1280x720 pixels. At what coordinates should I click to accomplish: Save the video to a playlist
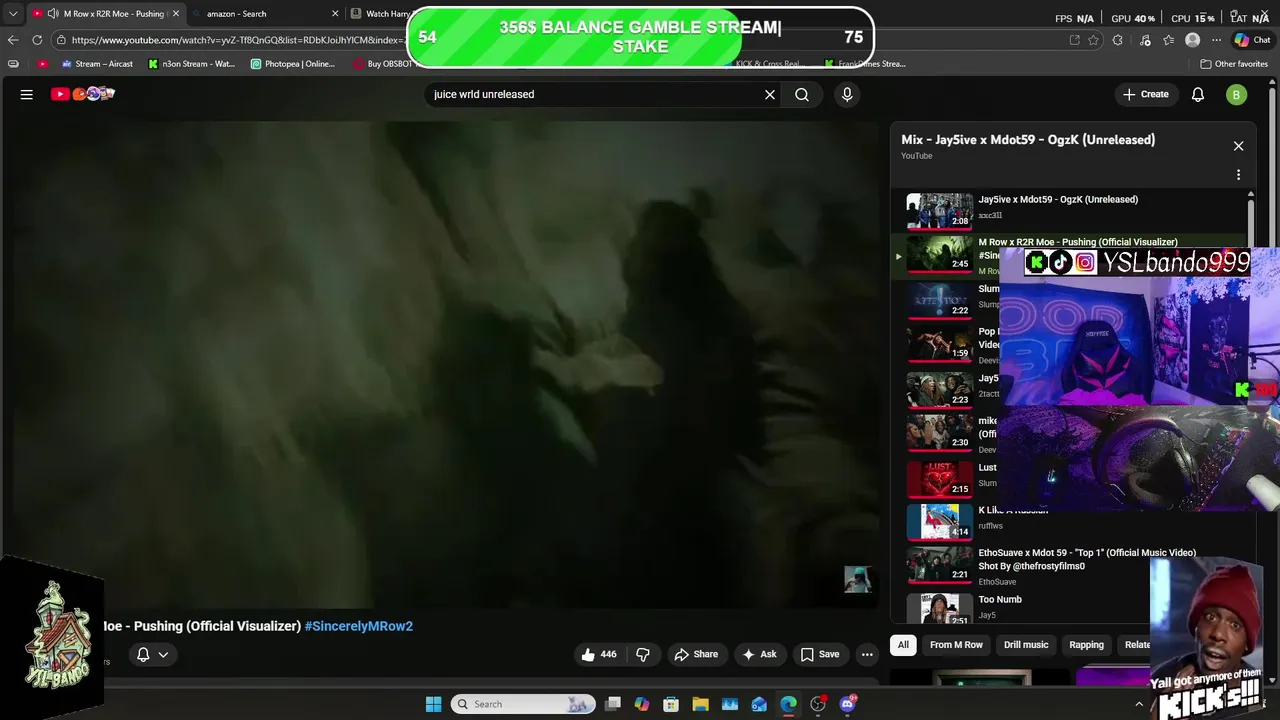(820, 654)
